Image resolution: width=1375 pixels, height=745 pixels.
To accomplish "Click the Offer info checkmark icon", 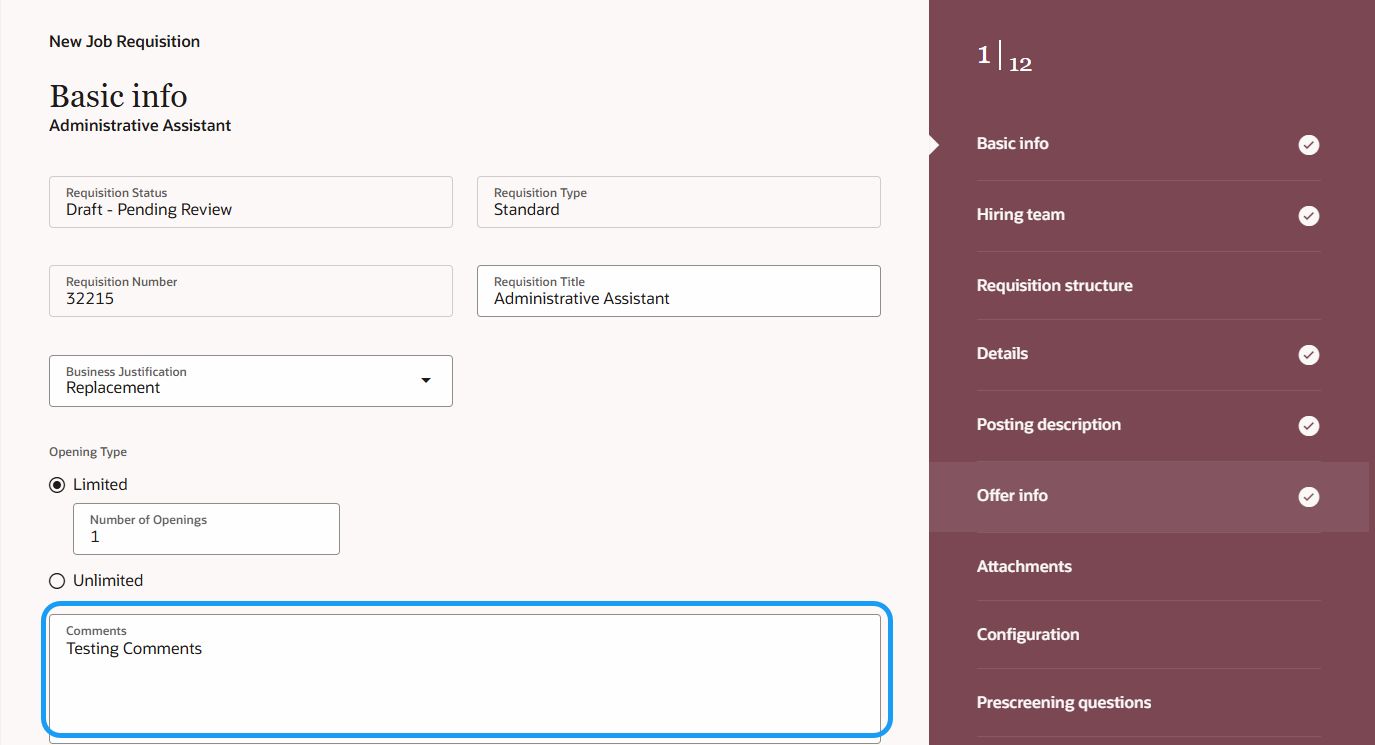I will click(x=1308, y=497).
